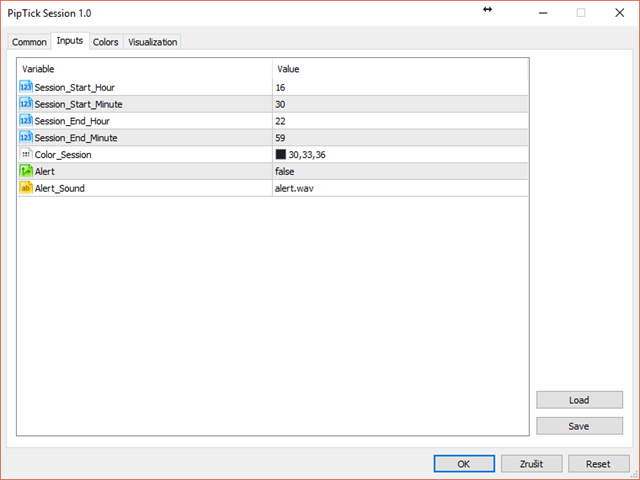This screenshot has width=640, height=480.
Task: Click the Alert value false
Action: click(x=284, y=171)
